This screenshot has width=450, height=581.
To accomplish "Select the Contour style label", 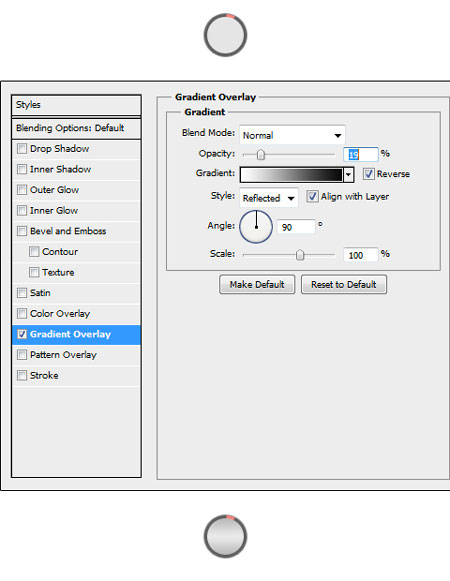I will click(x=60, y=252).
